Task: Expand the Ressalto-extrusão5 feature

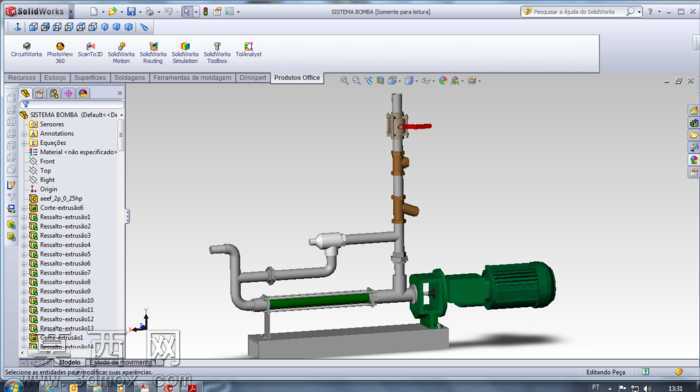Action: (25, 254)
